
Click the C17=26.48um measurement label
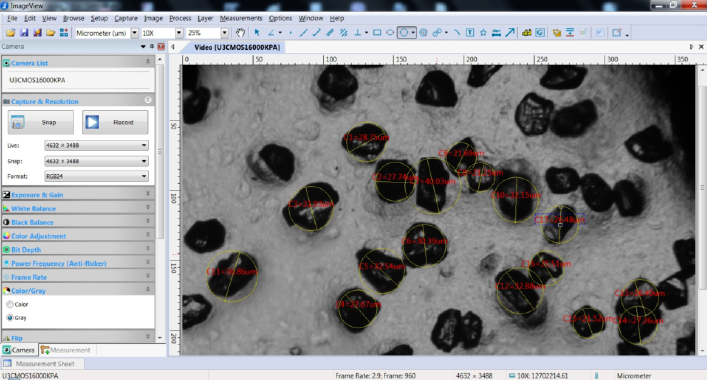pyautogui.click(x=560, y=220)
